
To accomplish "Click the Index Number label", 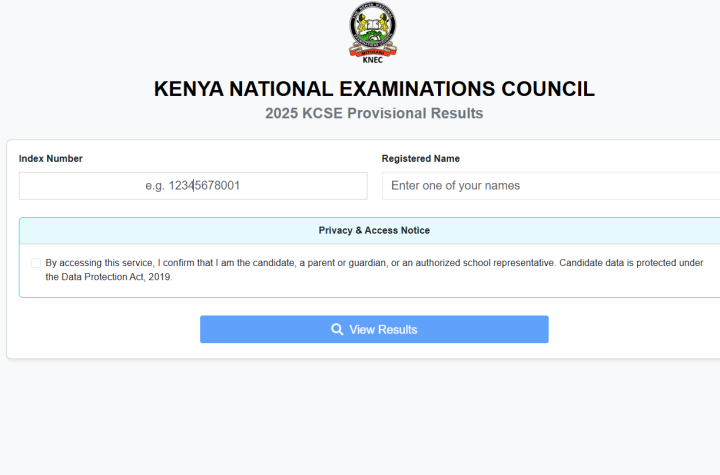I will (x=50, y=159).
